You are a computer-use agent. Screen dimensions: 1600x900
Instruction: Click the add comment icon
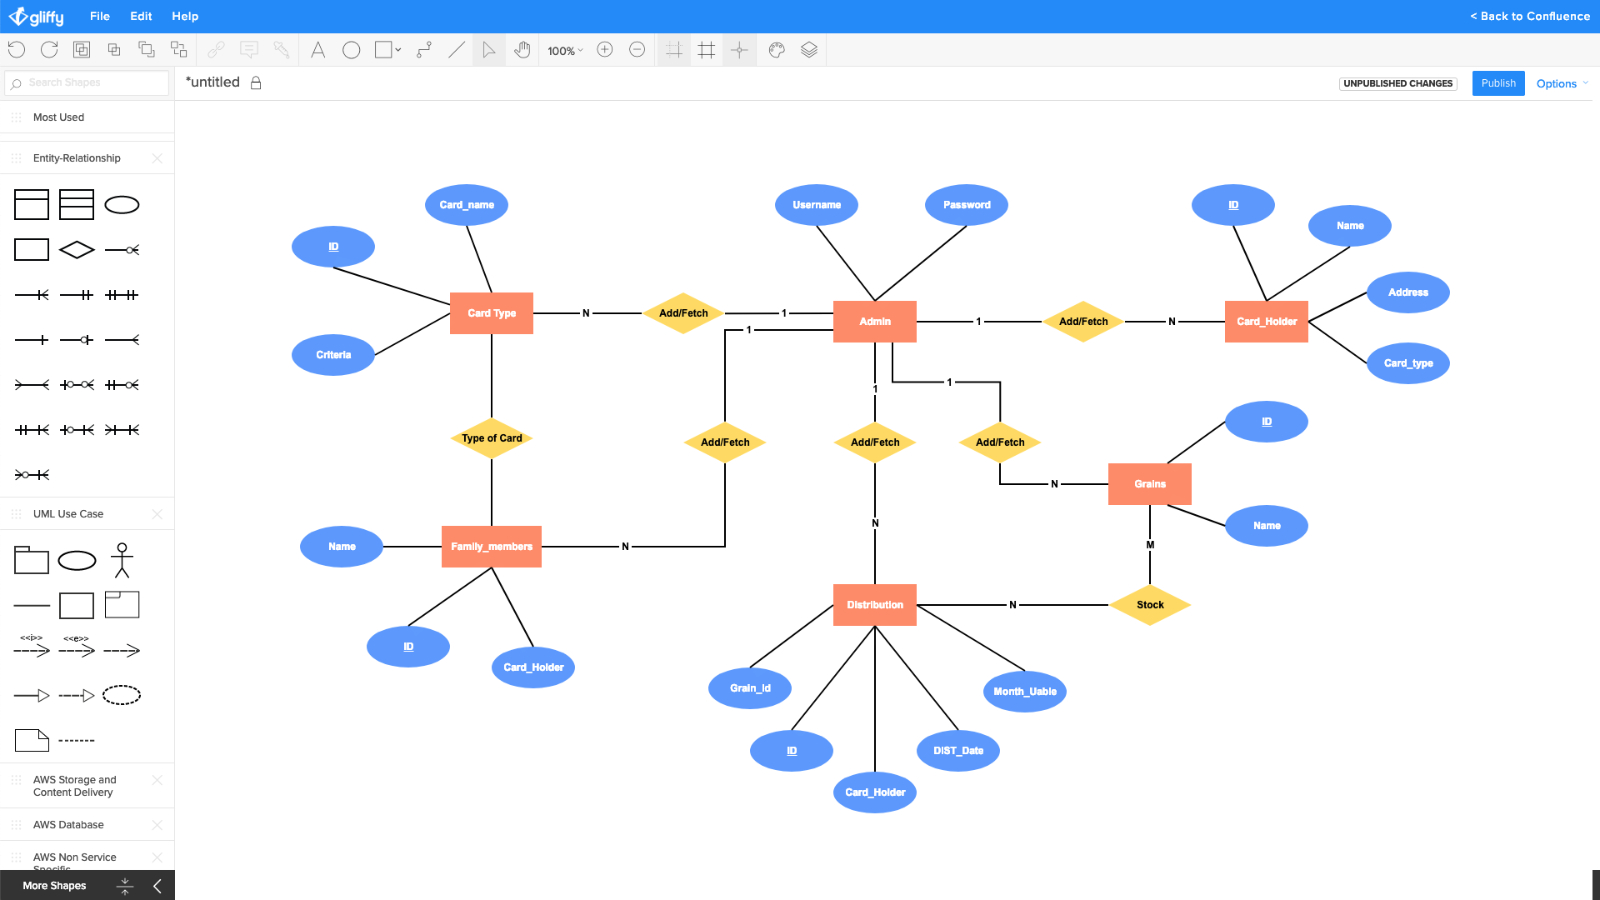click(x=249, y=50)
